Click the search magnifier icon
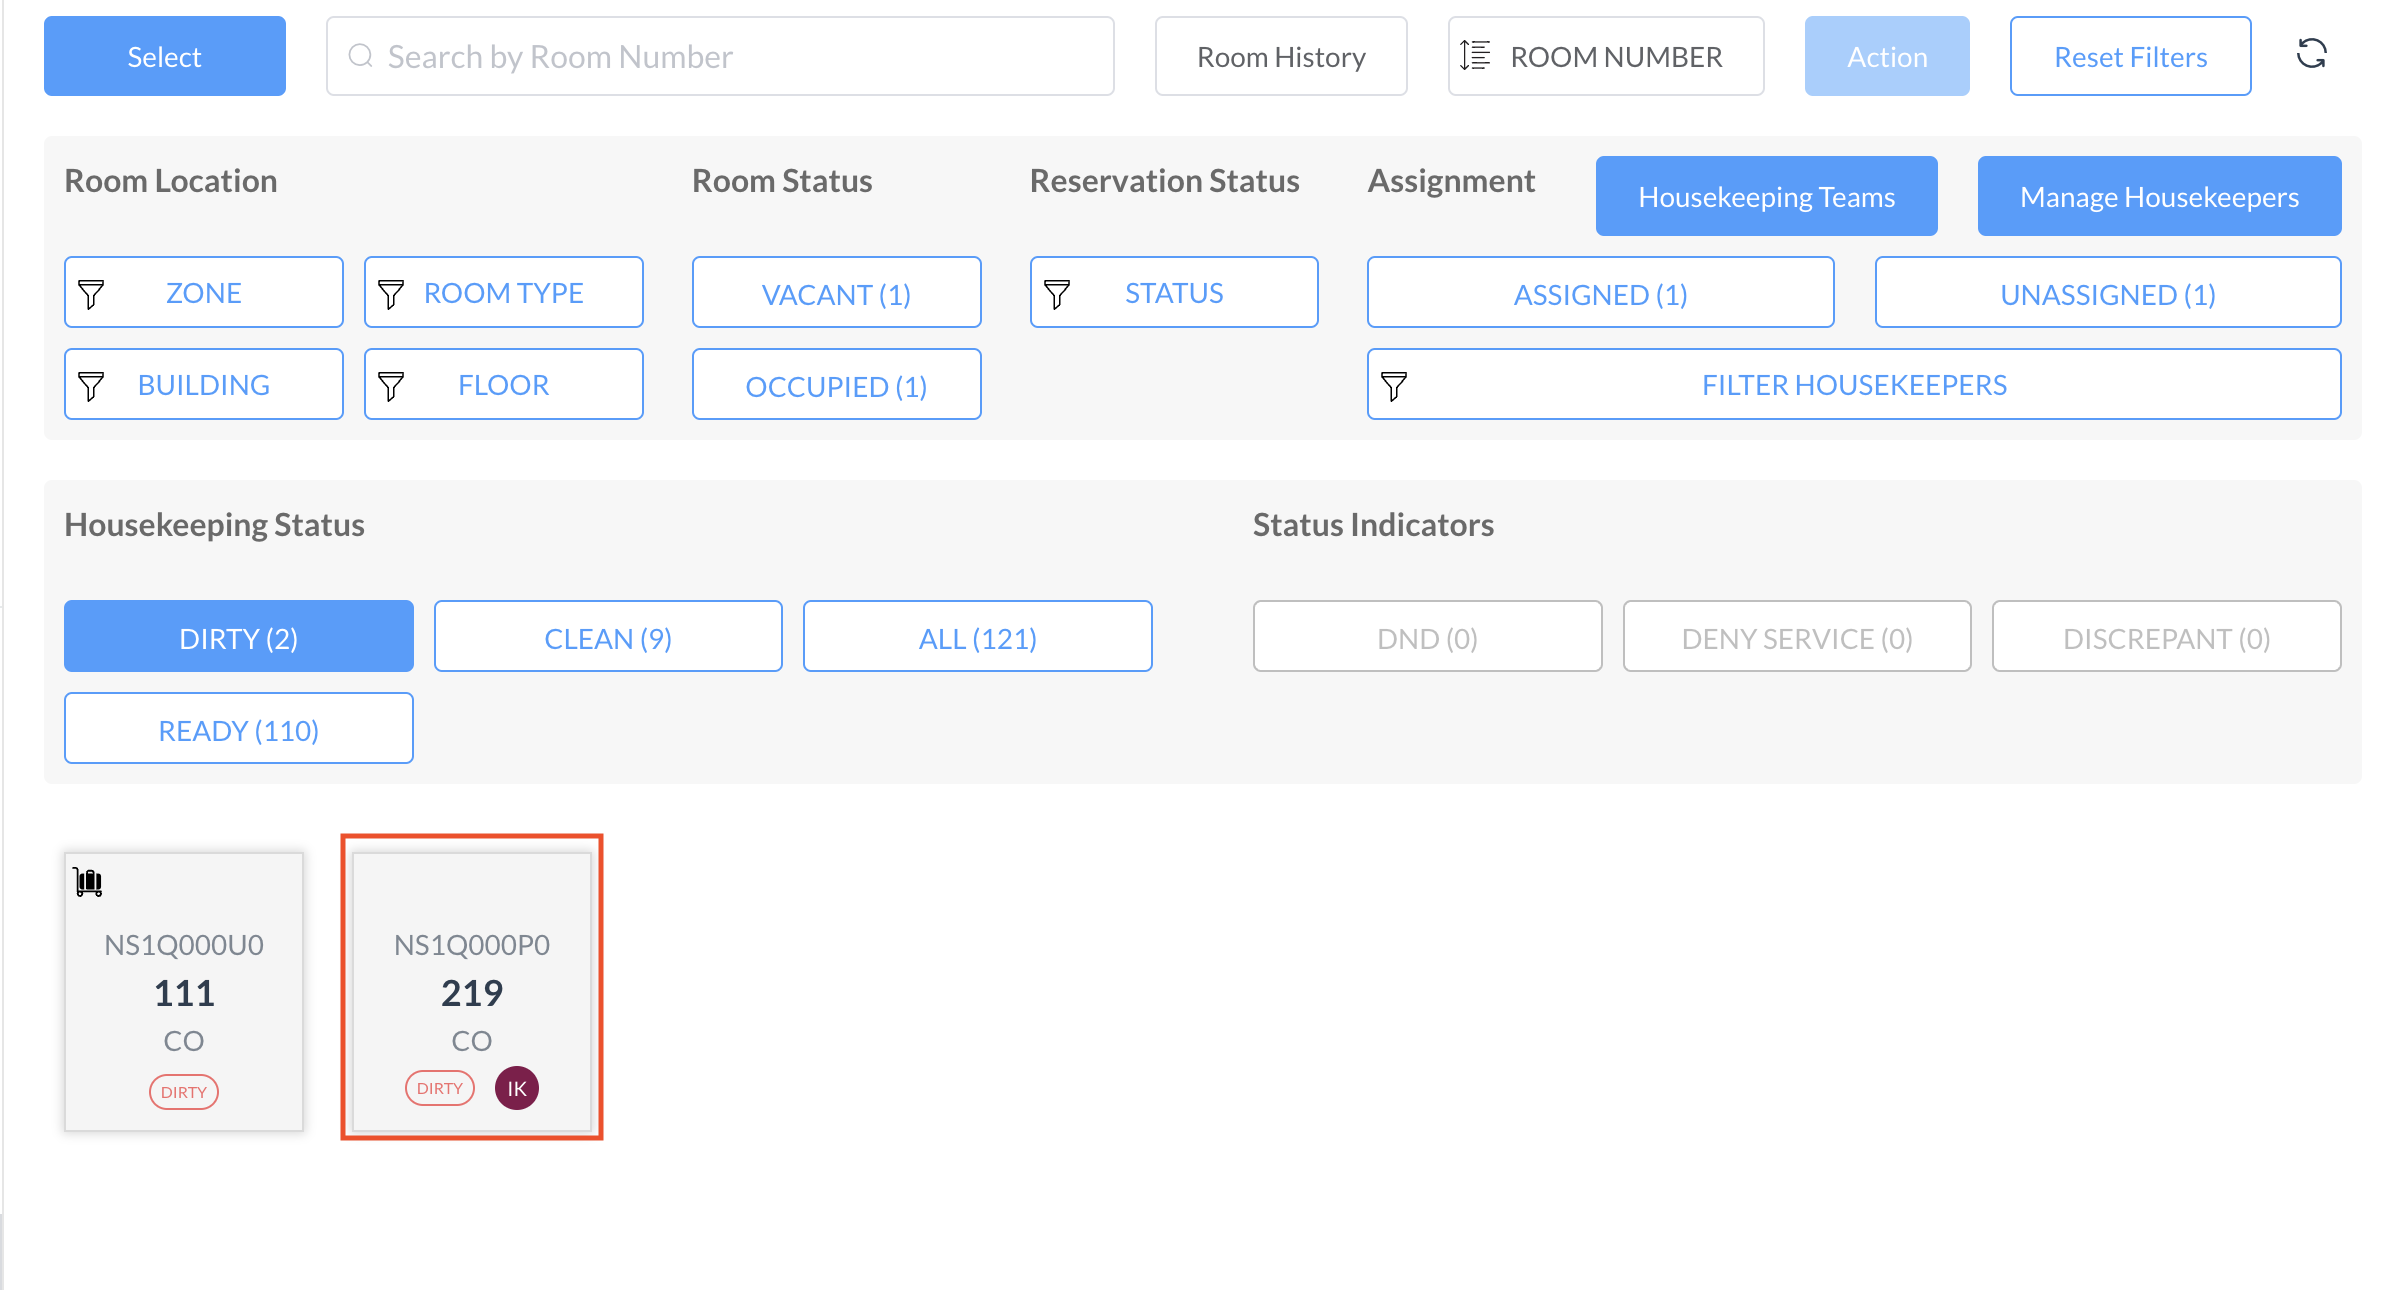Screen dimensions: 2402x1290 (x=360, y=56)
